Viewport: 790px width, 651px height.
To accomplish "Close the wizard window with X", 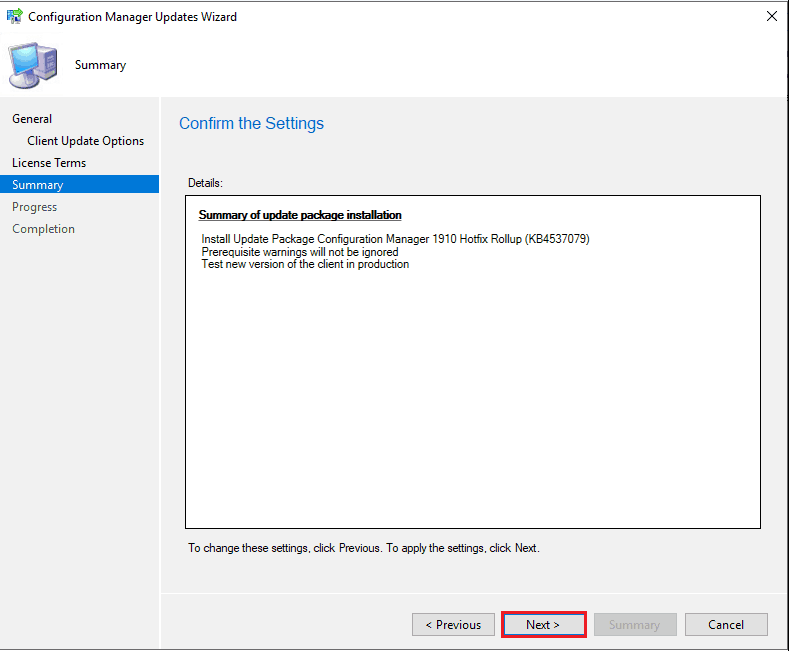I will click(x=771, y=16).
